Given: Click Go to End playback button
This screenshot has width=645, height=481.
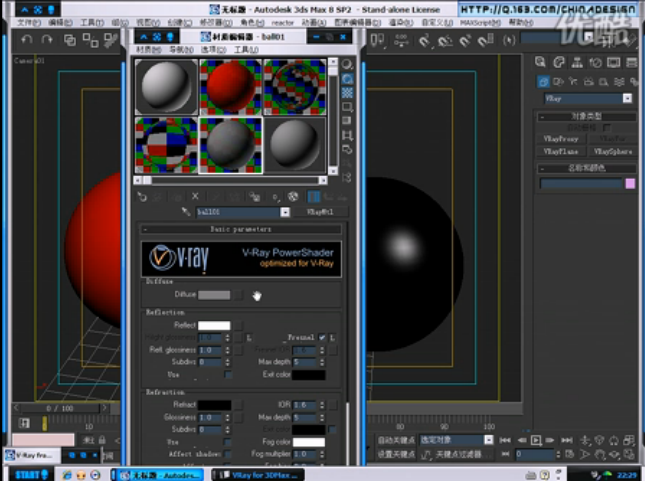Looking at the screenshot, I should point(567,440).
